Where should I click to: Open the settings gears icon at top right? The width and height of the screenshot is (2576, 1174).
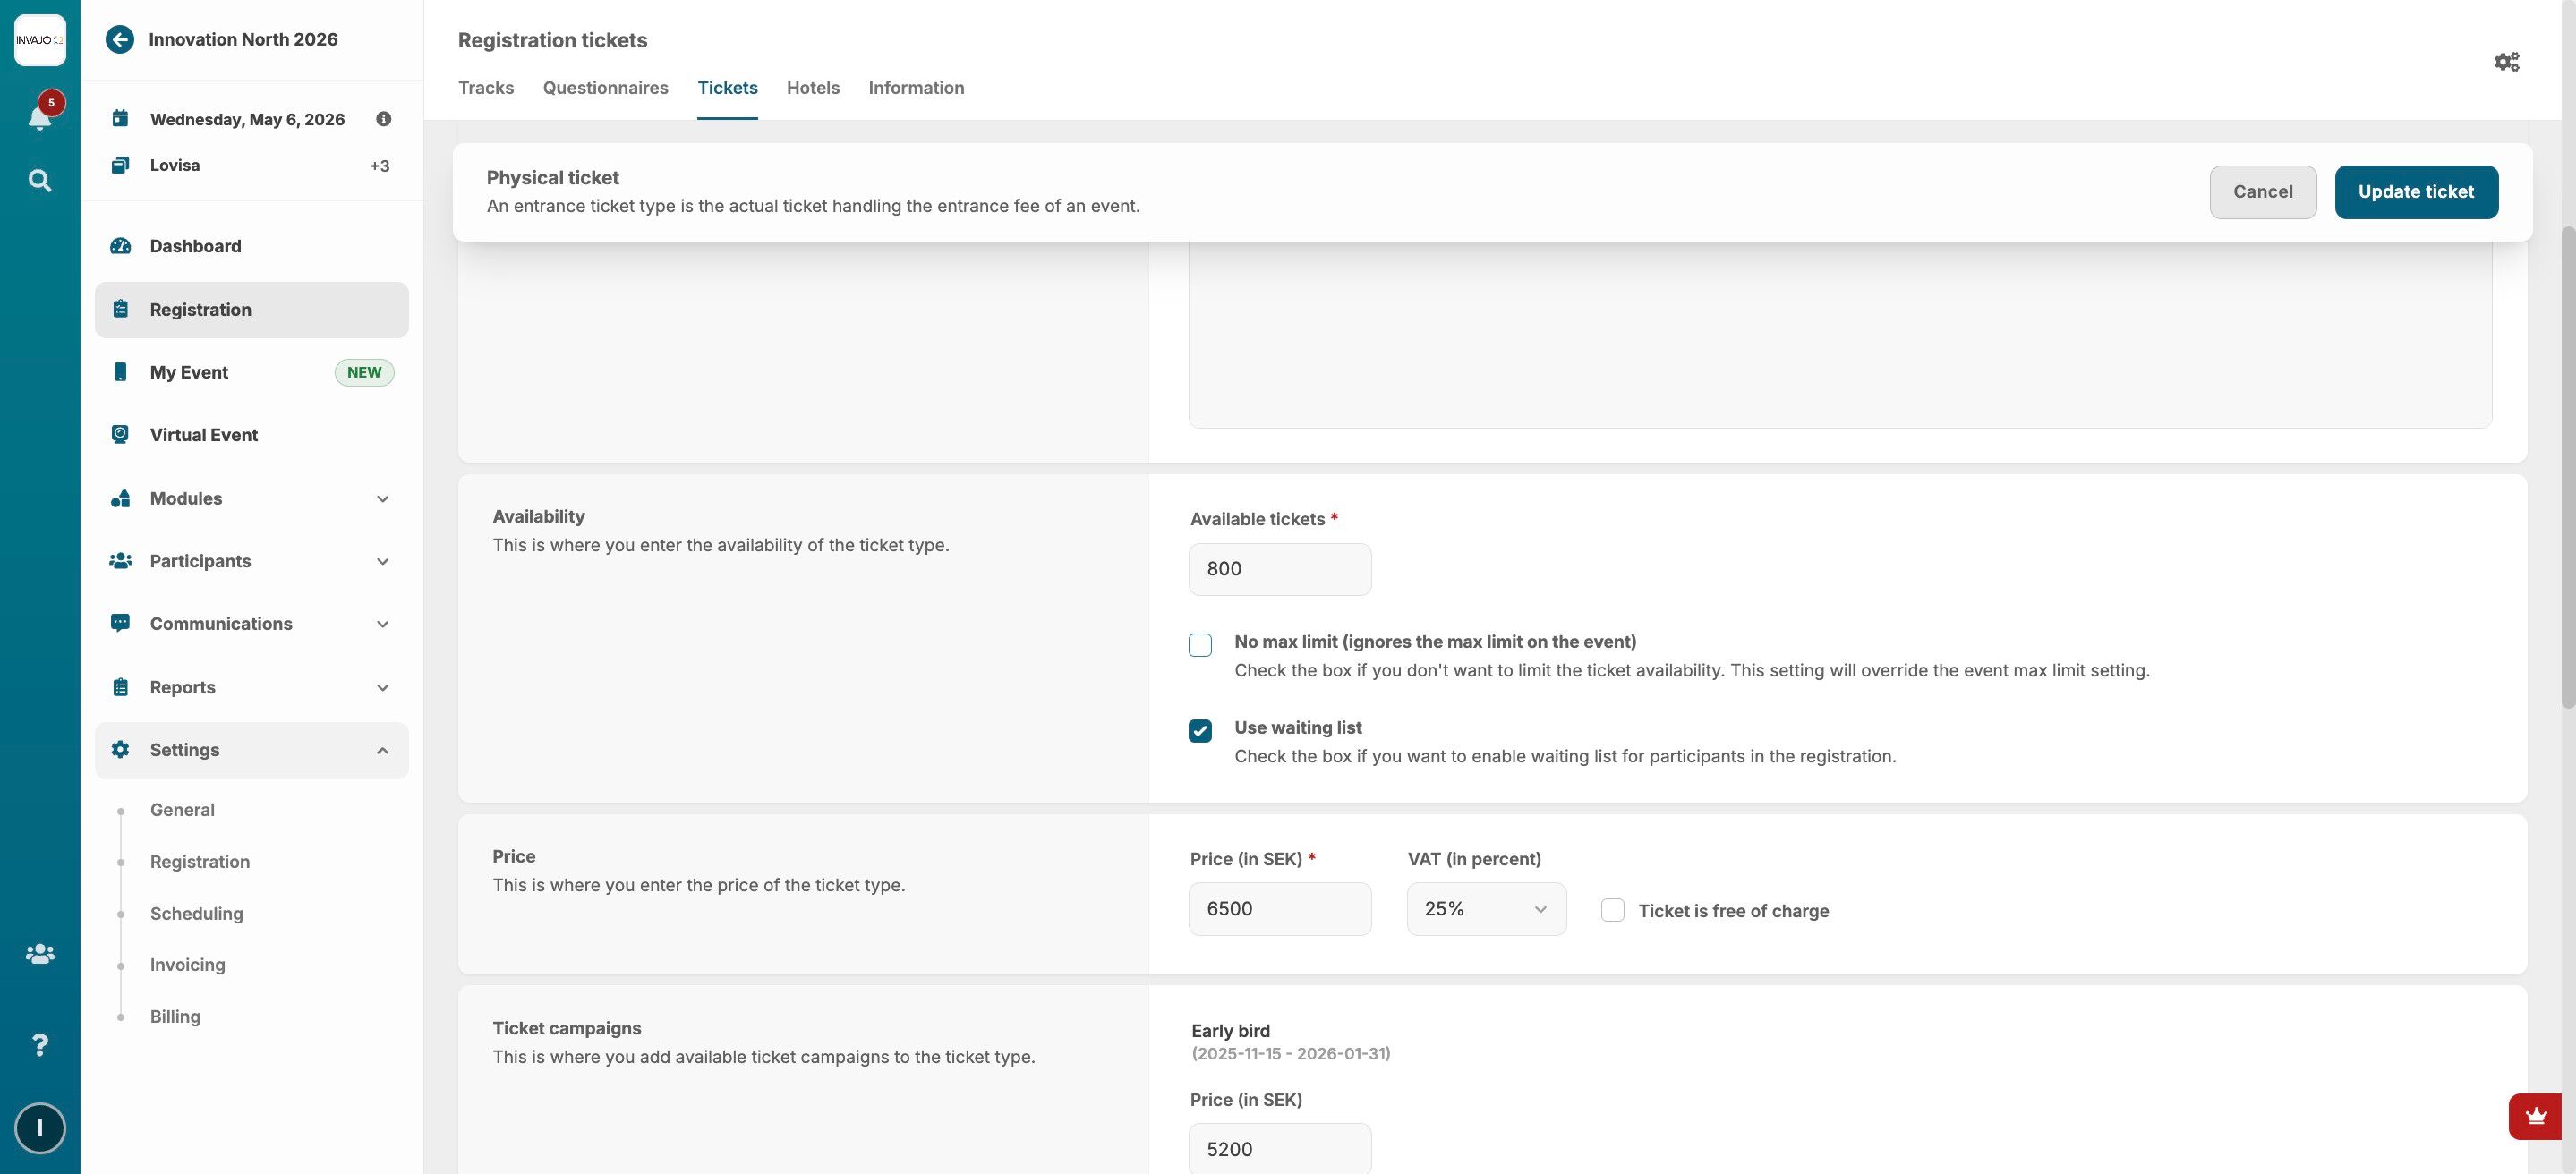point(2506,62)
